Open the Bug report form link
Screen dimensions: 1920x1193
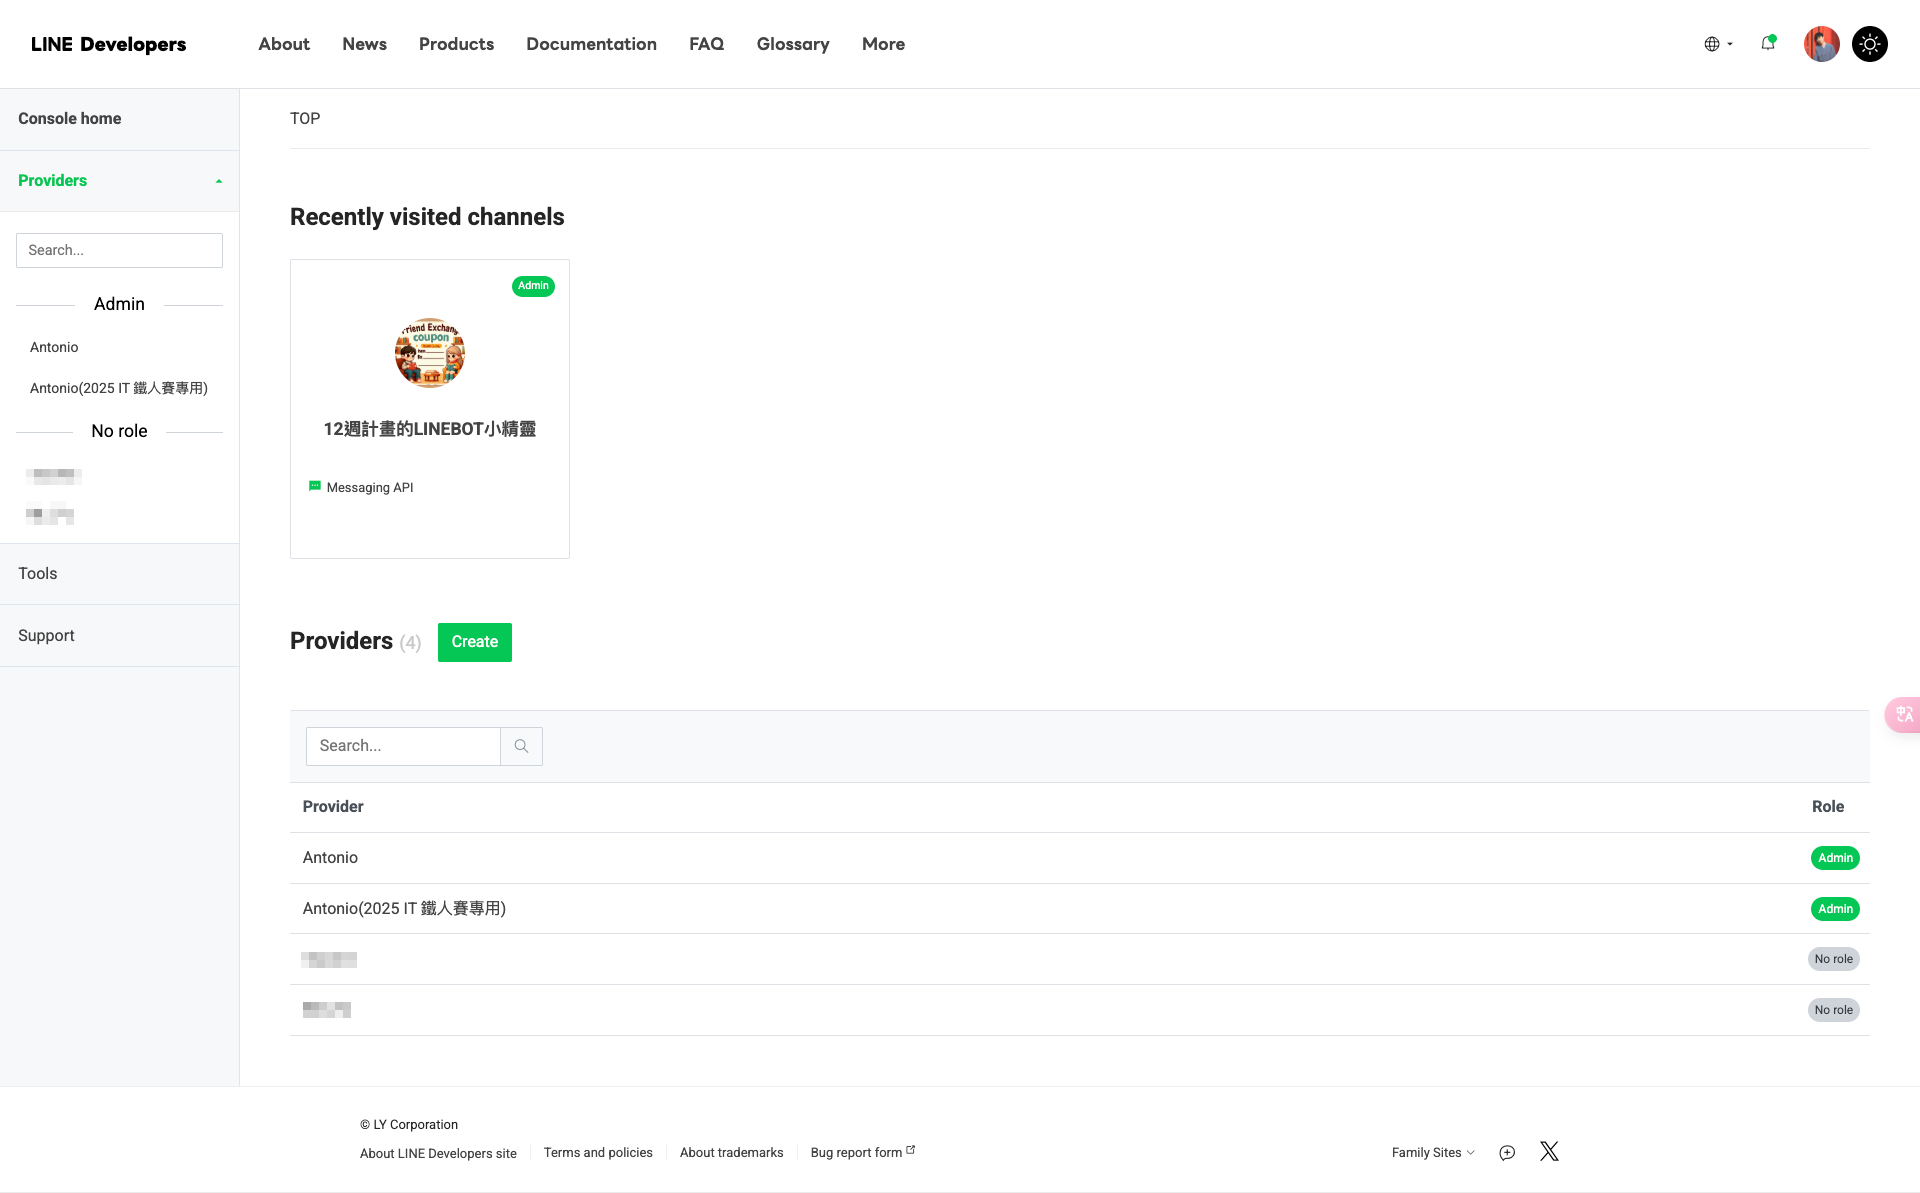(x=862, y=1152)
